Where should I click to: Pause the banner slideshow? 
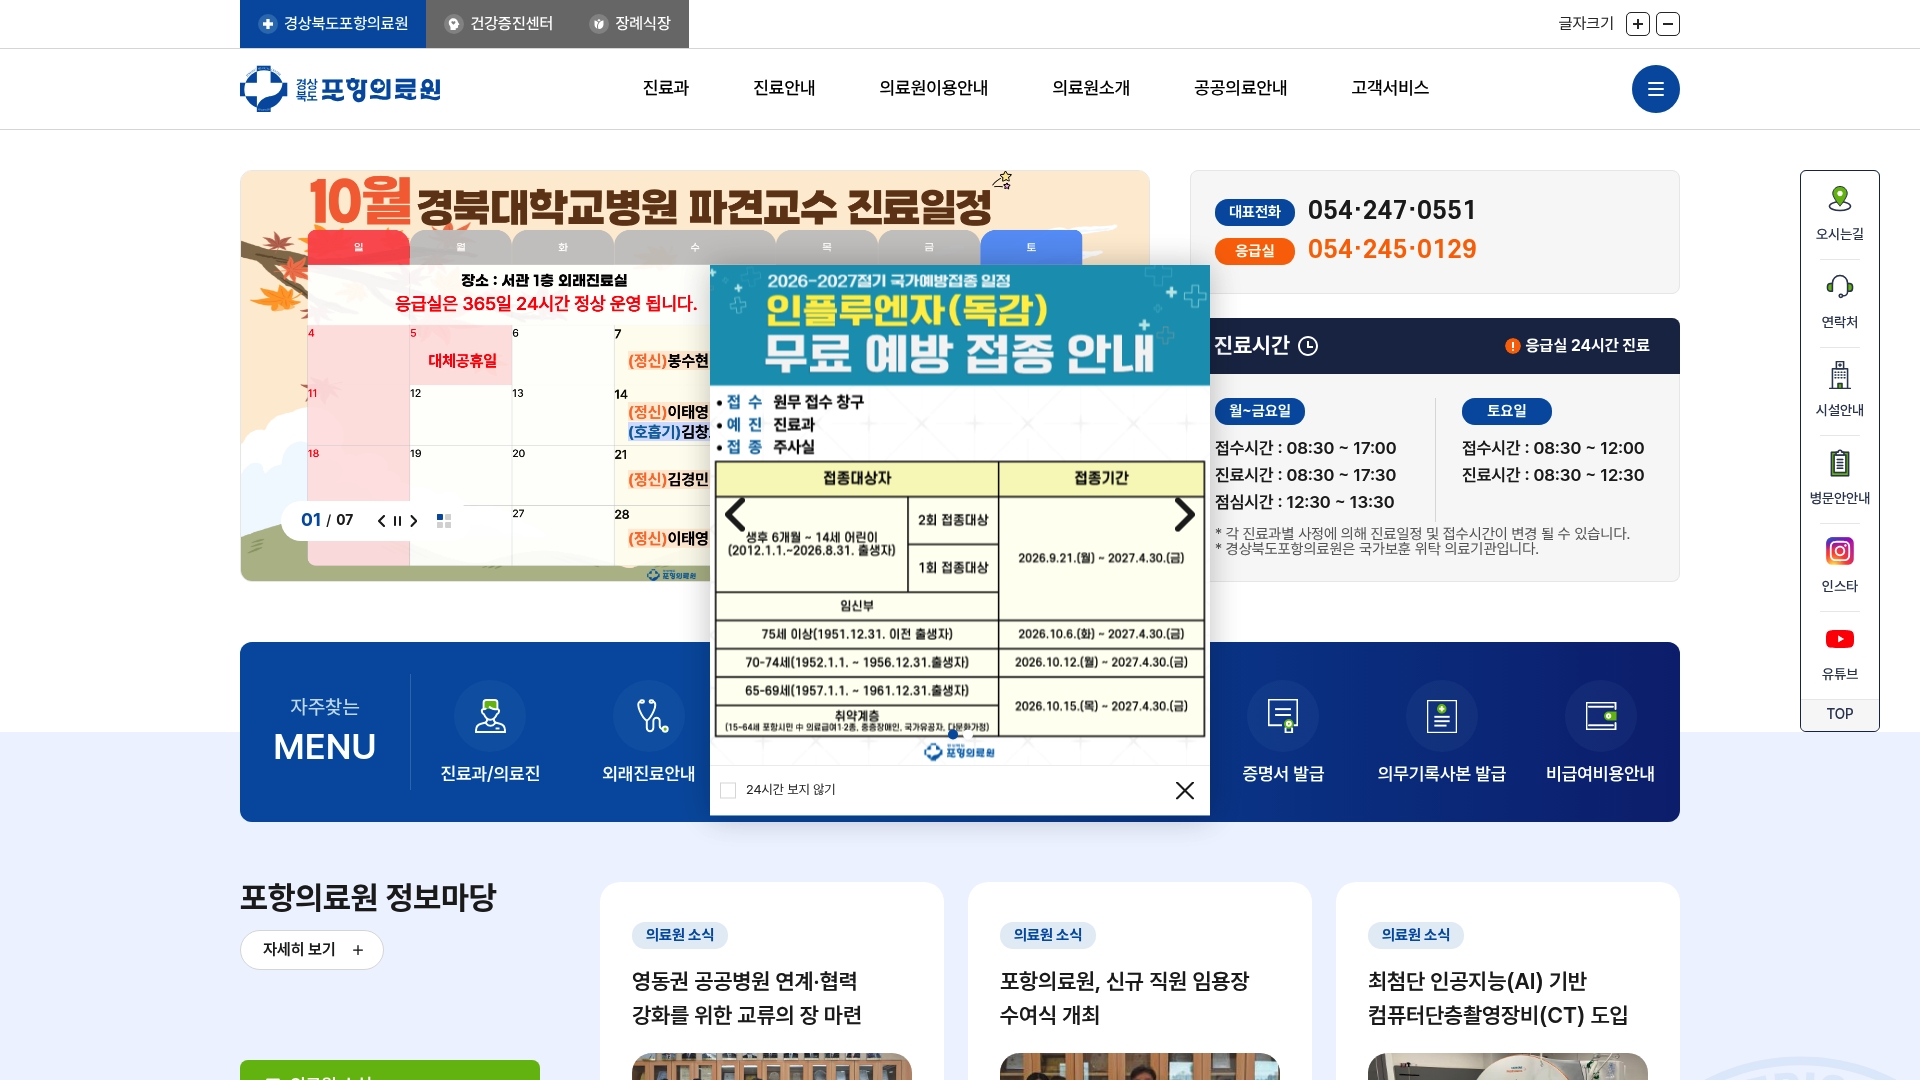pyautogui.click(x=397, y=521)
